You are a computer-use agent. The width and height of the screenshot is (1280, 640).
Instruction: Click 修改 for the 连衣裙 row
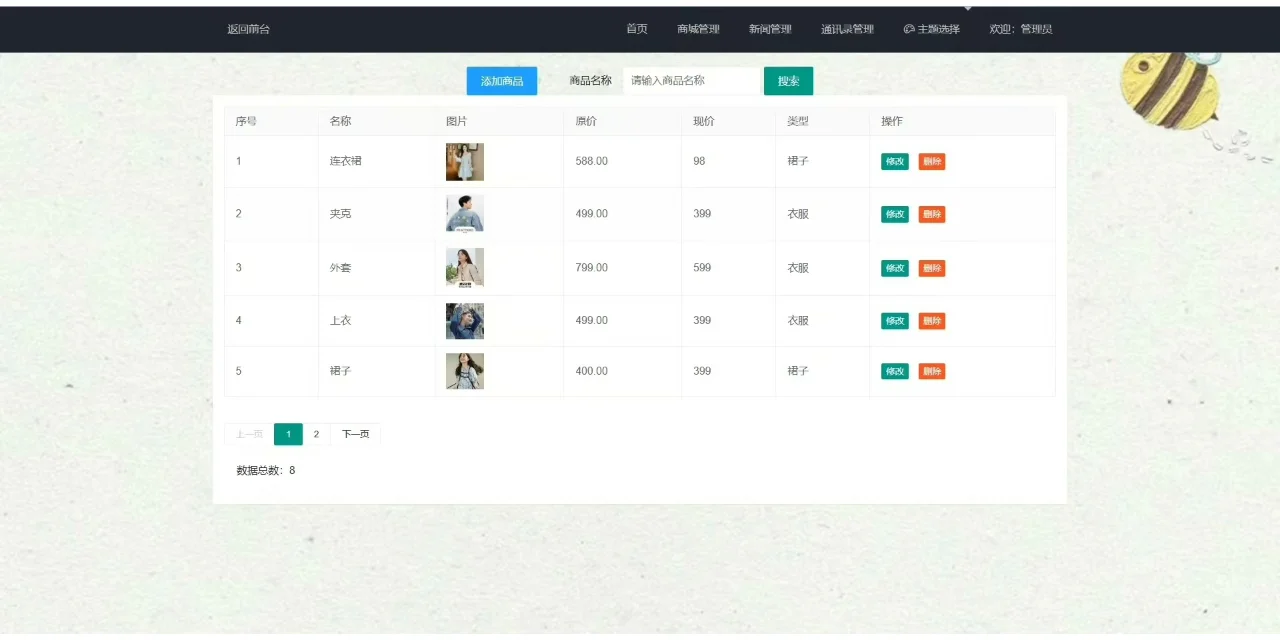(x=894, y=161)
